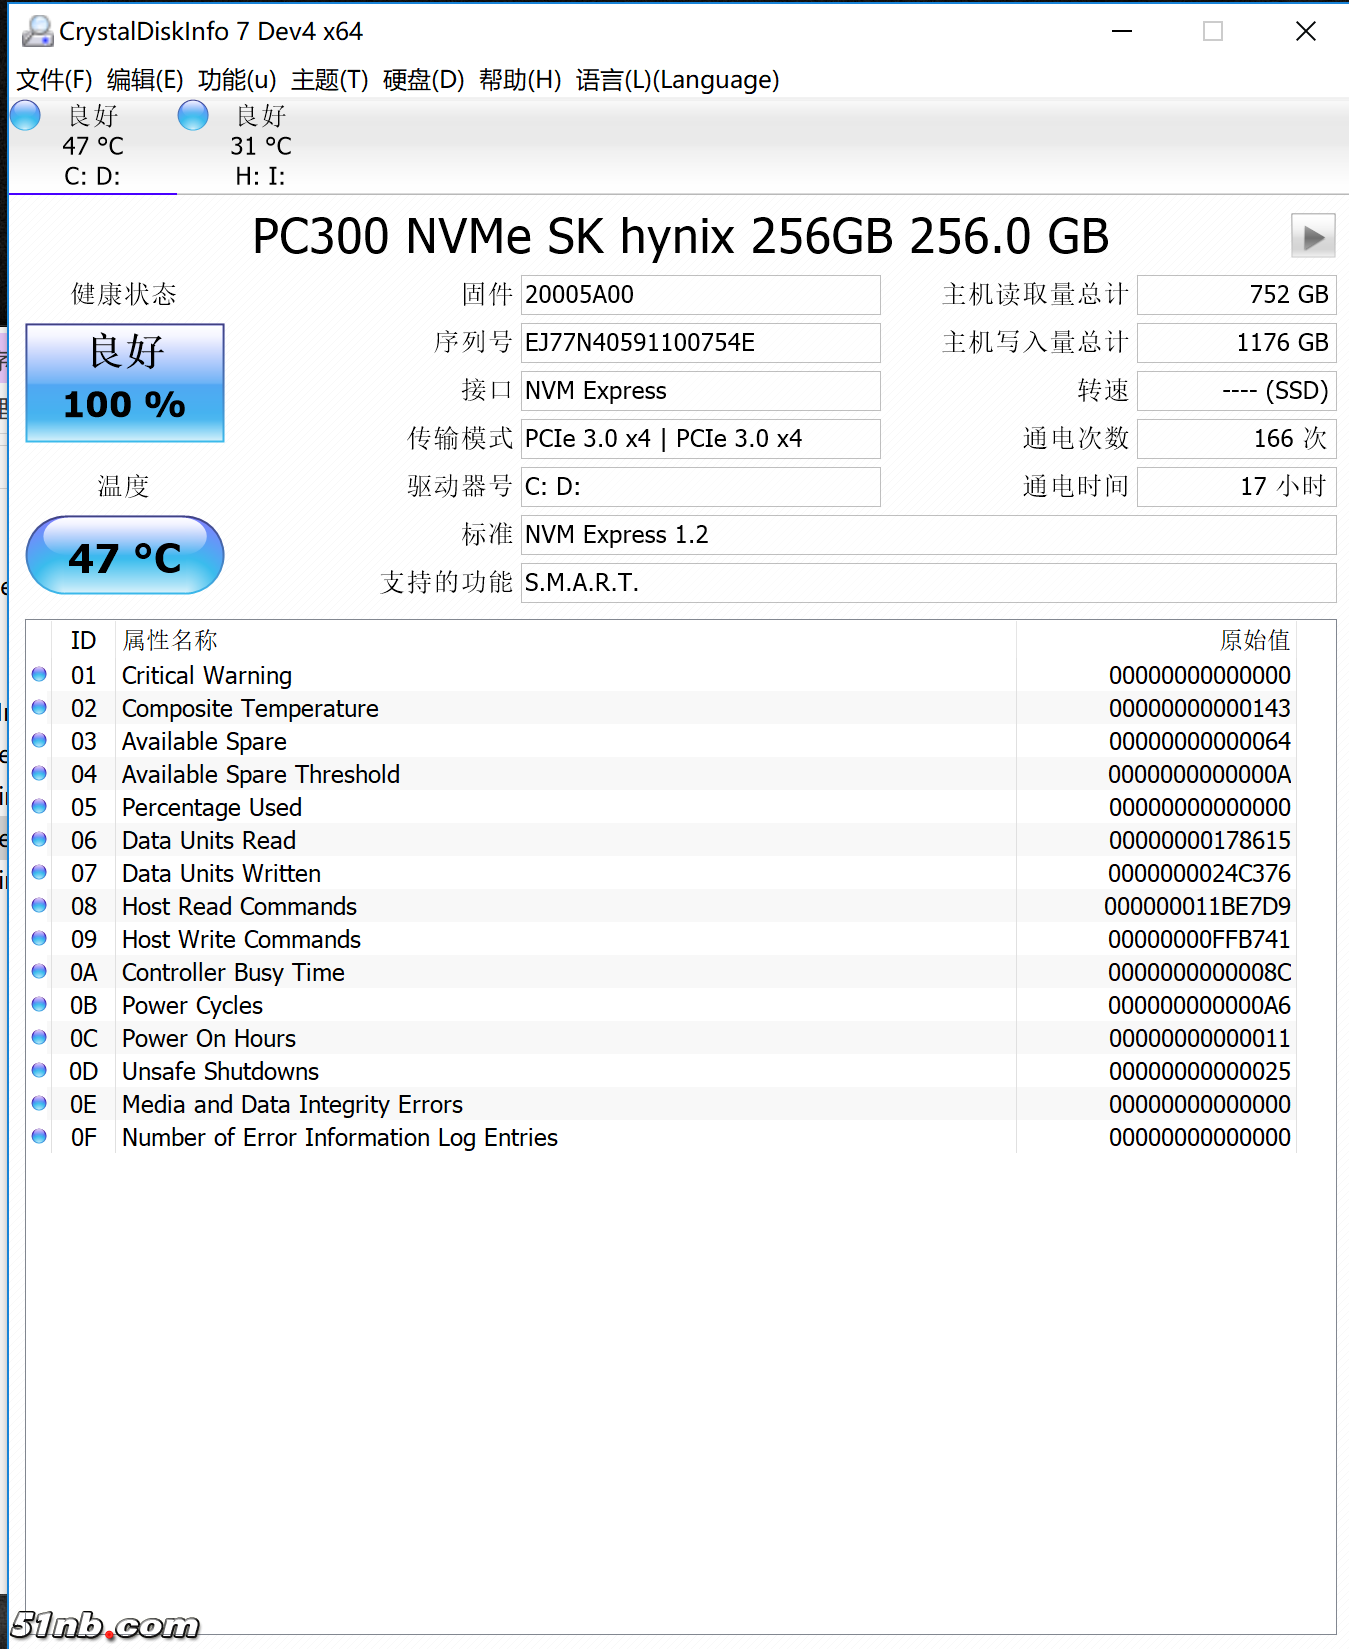Select the C: D: disk status orb
Image resolution: width=1349 pixels, height=1649 pixels.
pos(26,116)
